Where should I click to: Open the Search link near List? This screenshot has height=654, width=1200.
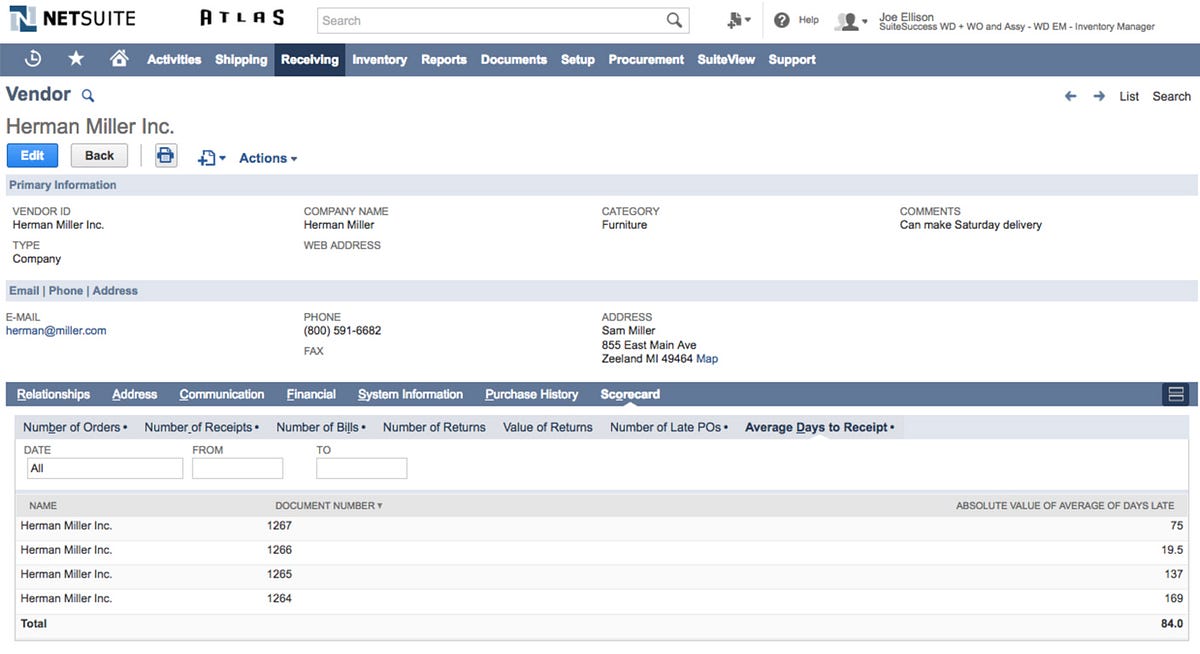1172,96
